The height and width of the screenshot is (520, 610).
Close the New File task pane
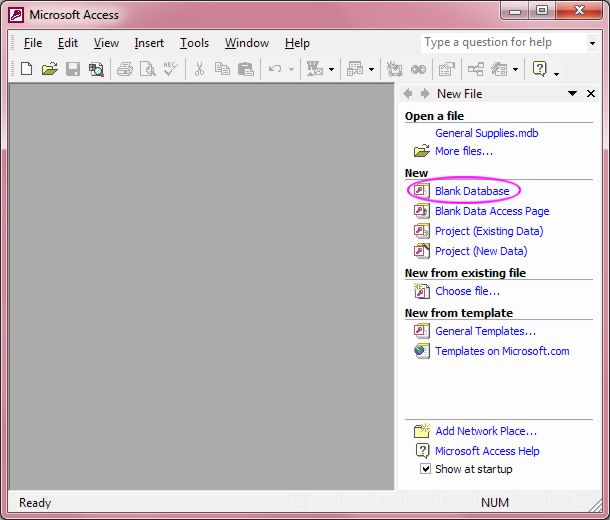pyautogui.click(x=591, y=93)
